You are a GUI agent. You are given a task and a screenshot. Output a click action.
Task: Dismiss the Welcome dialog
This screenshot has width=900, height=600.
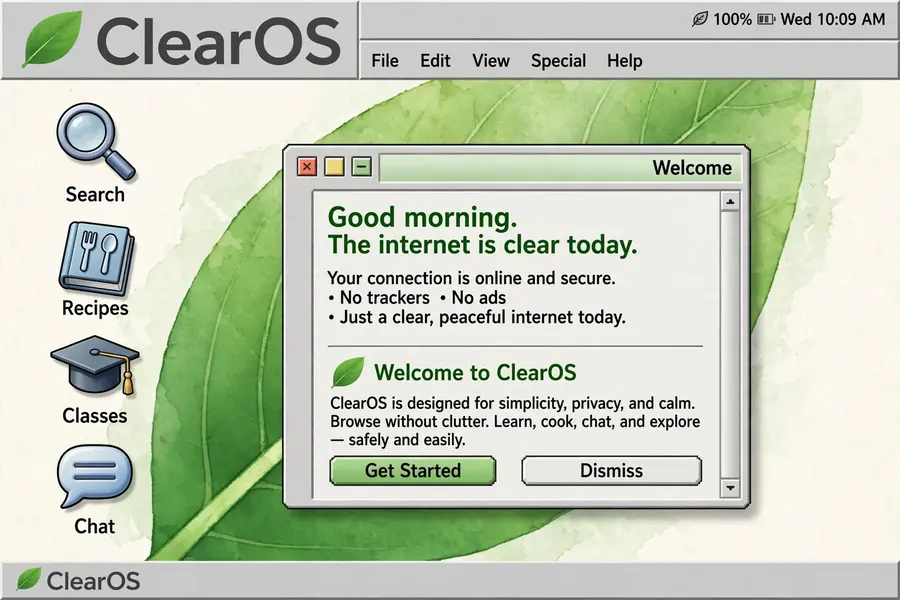tap(611, 471)
